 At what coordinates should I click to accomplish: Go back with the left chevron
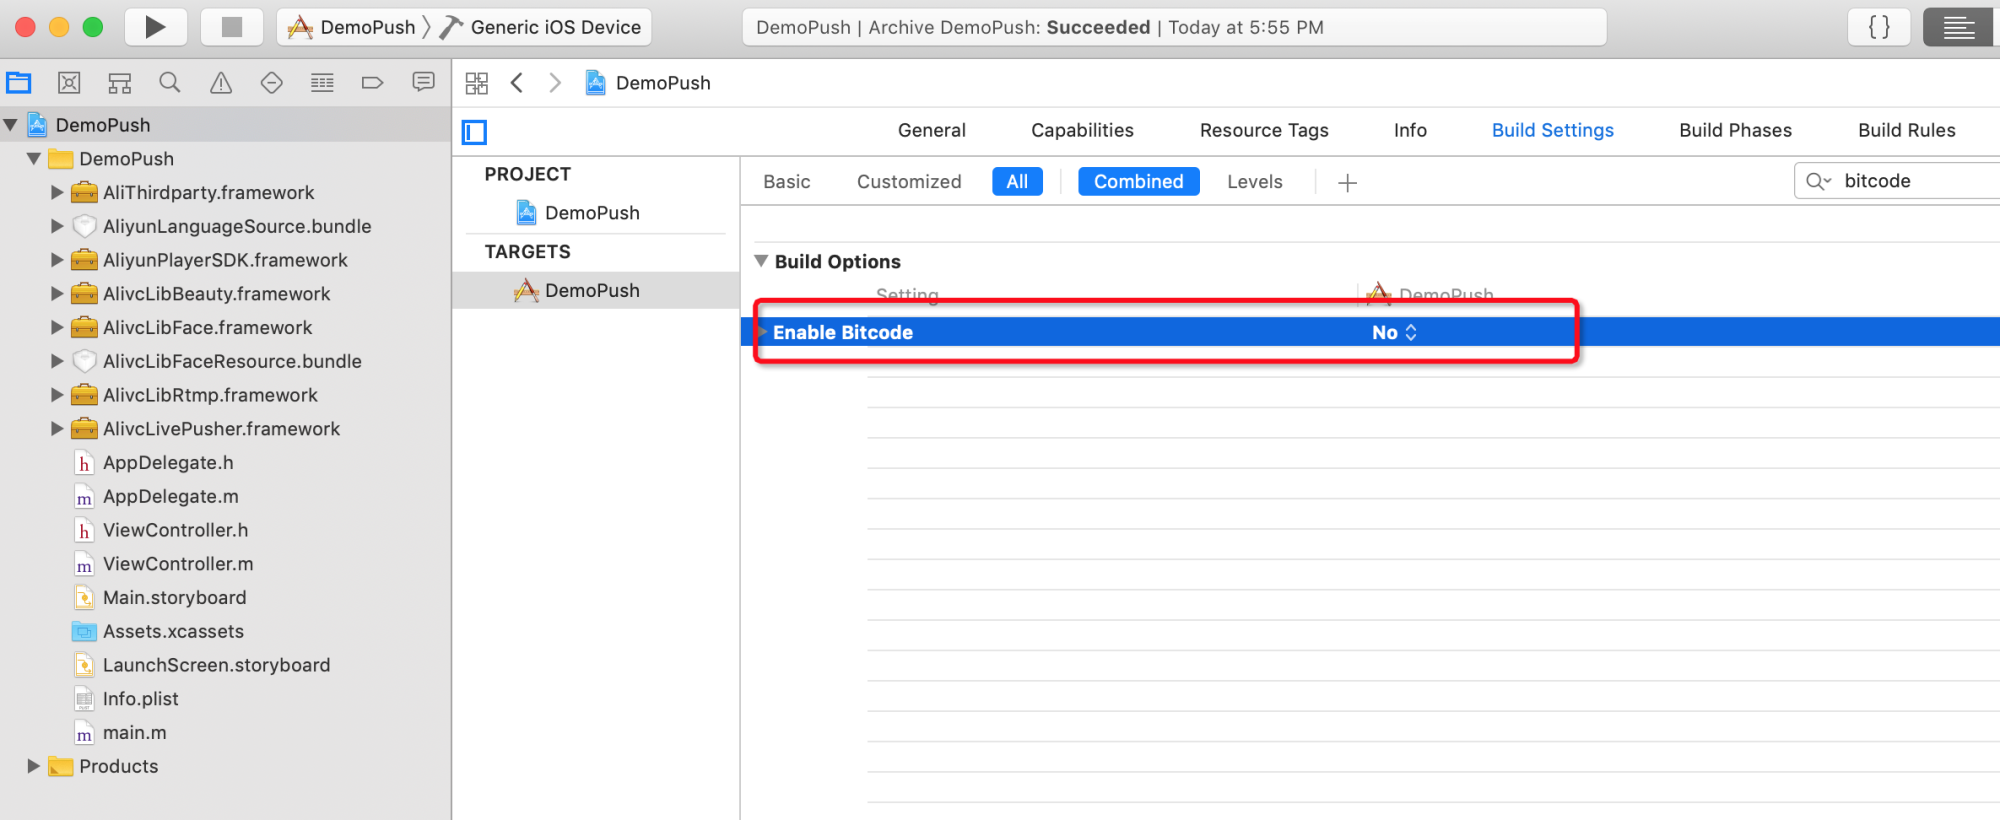coord(517,83)
